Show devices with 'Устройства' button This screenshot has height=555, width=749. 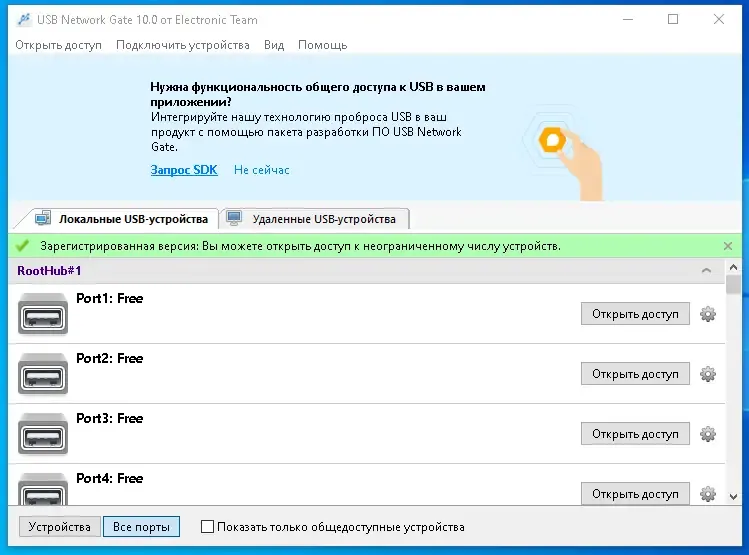tap(60, 526)
